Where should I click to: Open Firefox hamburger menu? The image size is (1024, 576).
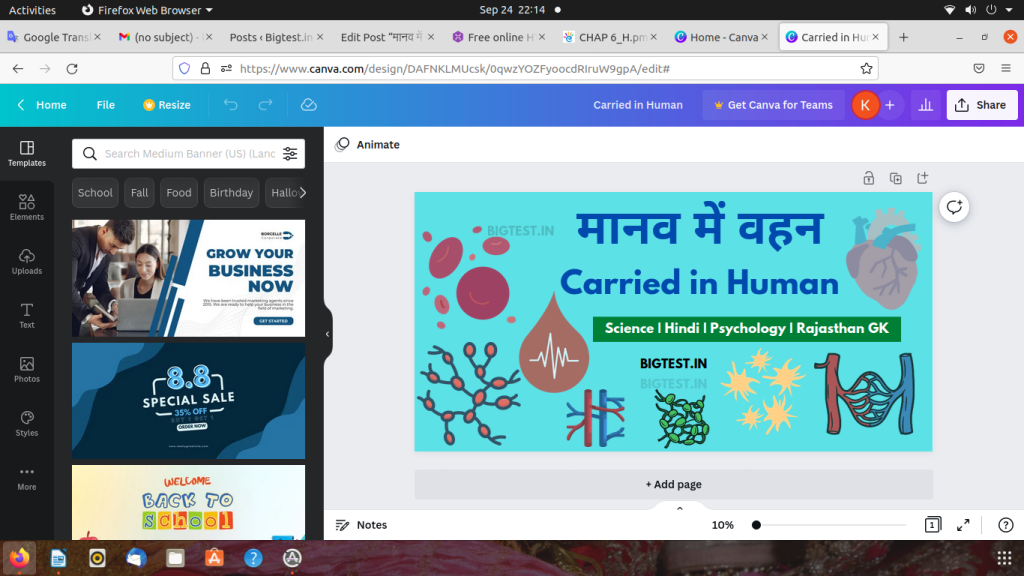point(1006,69)
